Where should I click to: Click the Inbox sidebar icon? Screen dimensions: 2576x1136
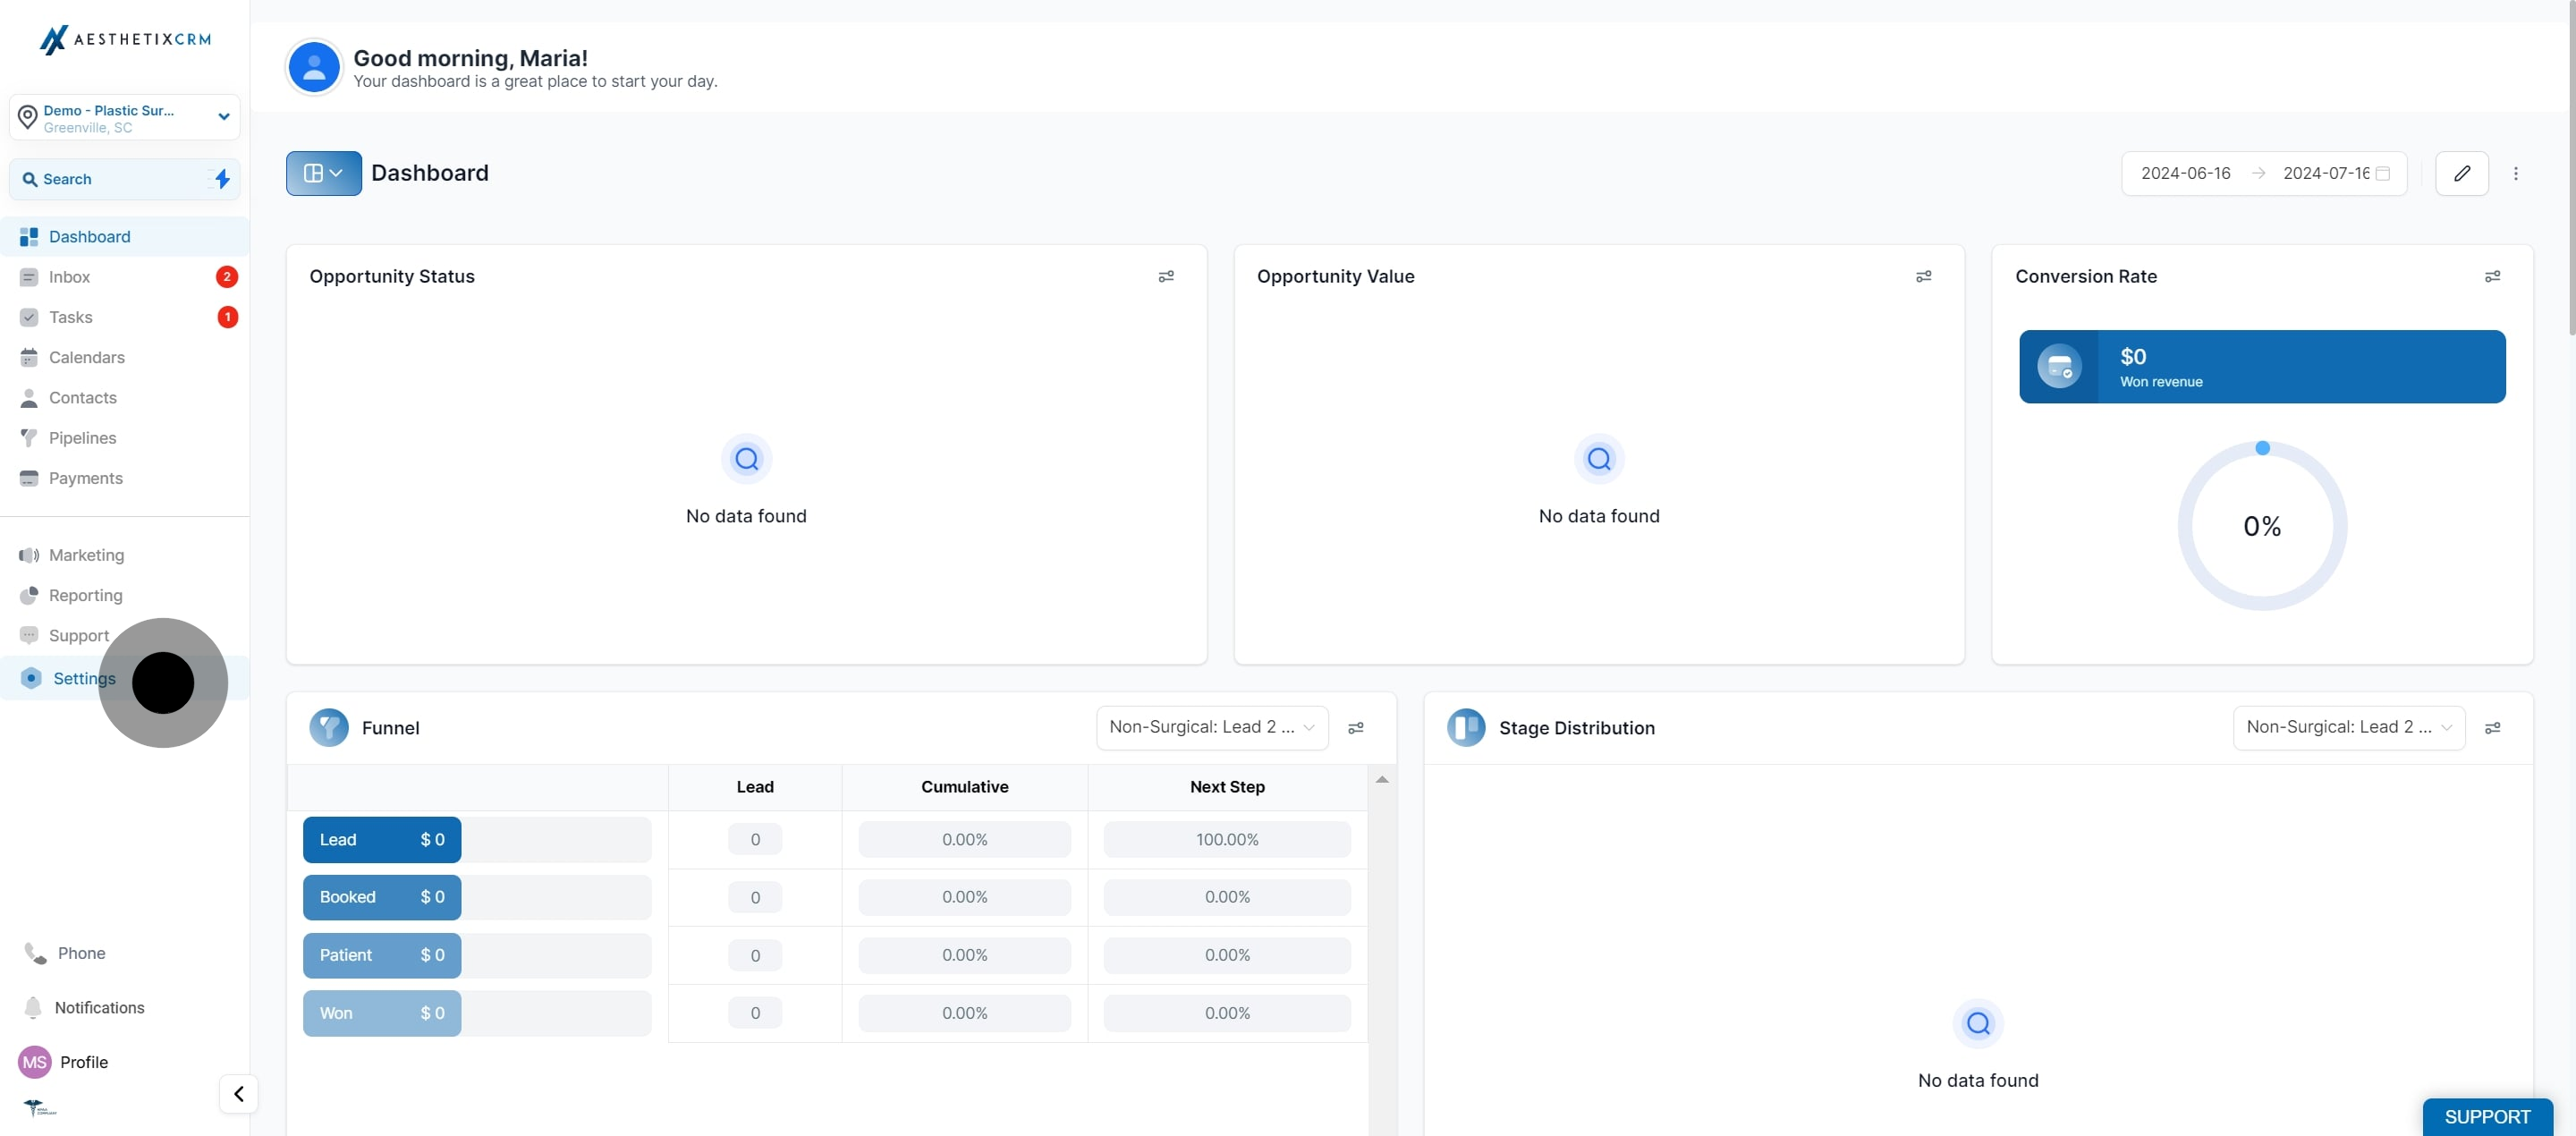coord(29,277)
